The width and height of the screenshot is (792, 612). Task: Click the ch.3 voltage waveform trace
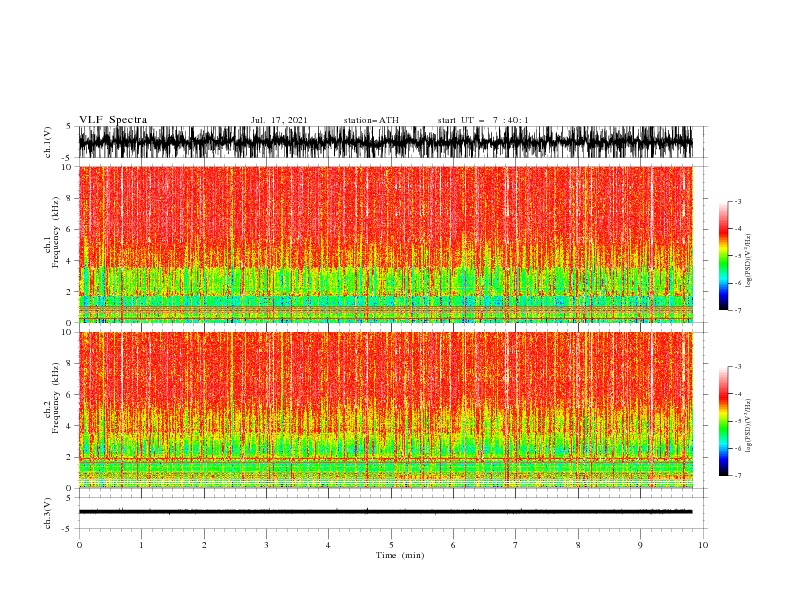386,512
